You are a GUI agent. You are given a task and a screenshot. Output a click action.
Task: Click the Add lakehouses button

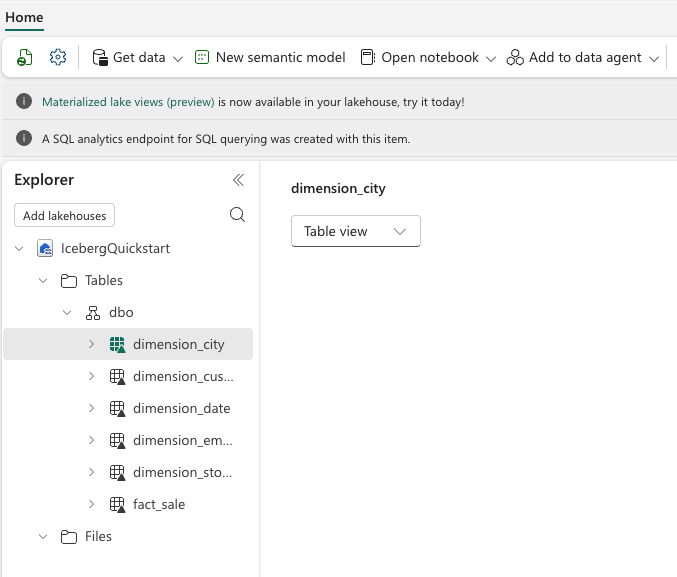tap(65, 215)
